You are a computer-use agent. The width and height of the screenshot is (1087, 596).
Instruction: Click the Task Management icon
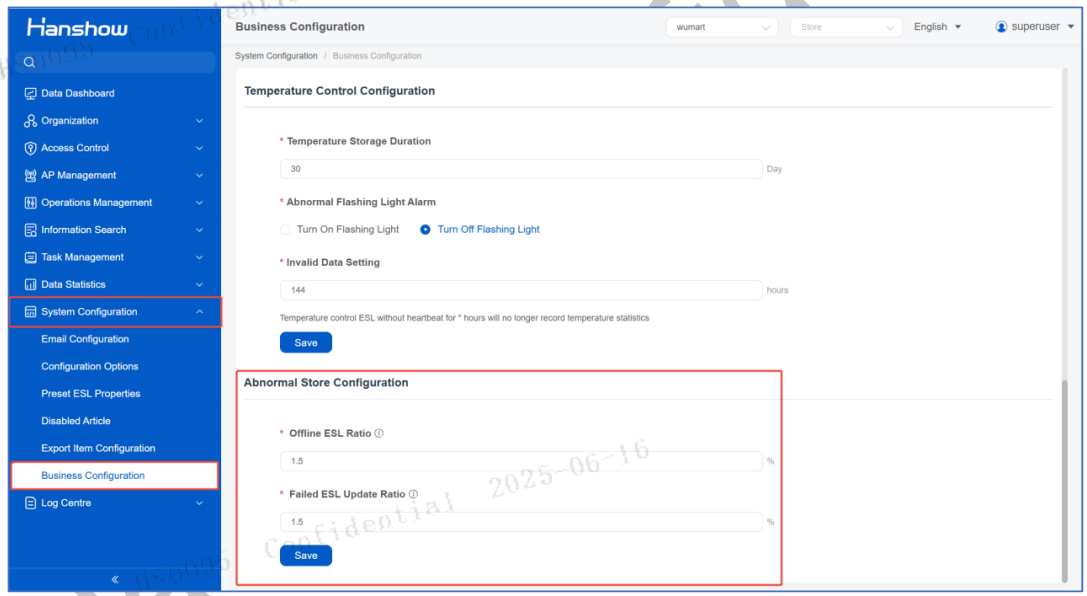click(31, 257)
